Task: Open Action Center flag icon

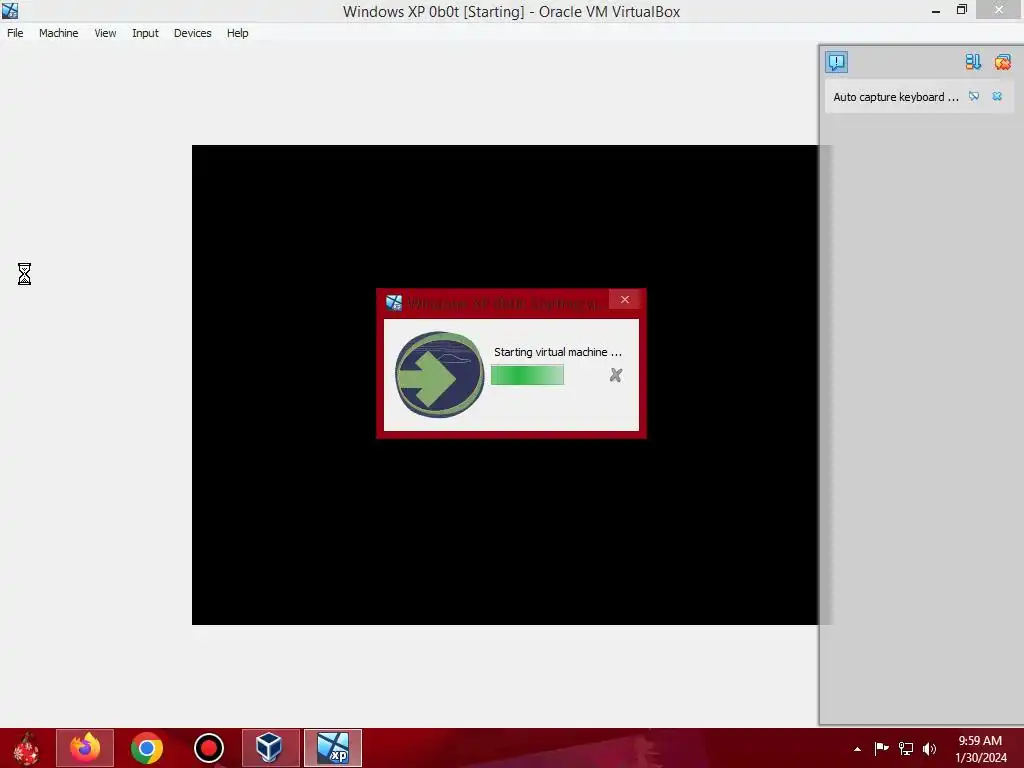Action: pos(882,748)
